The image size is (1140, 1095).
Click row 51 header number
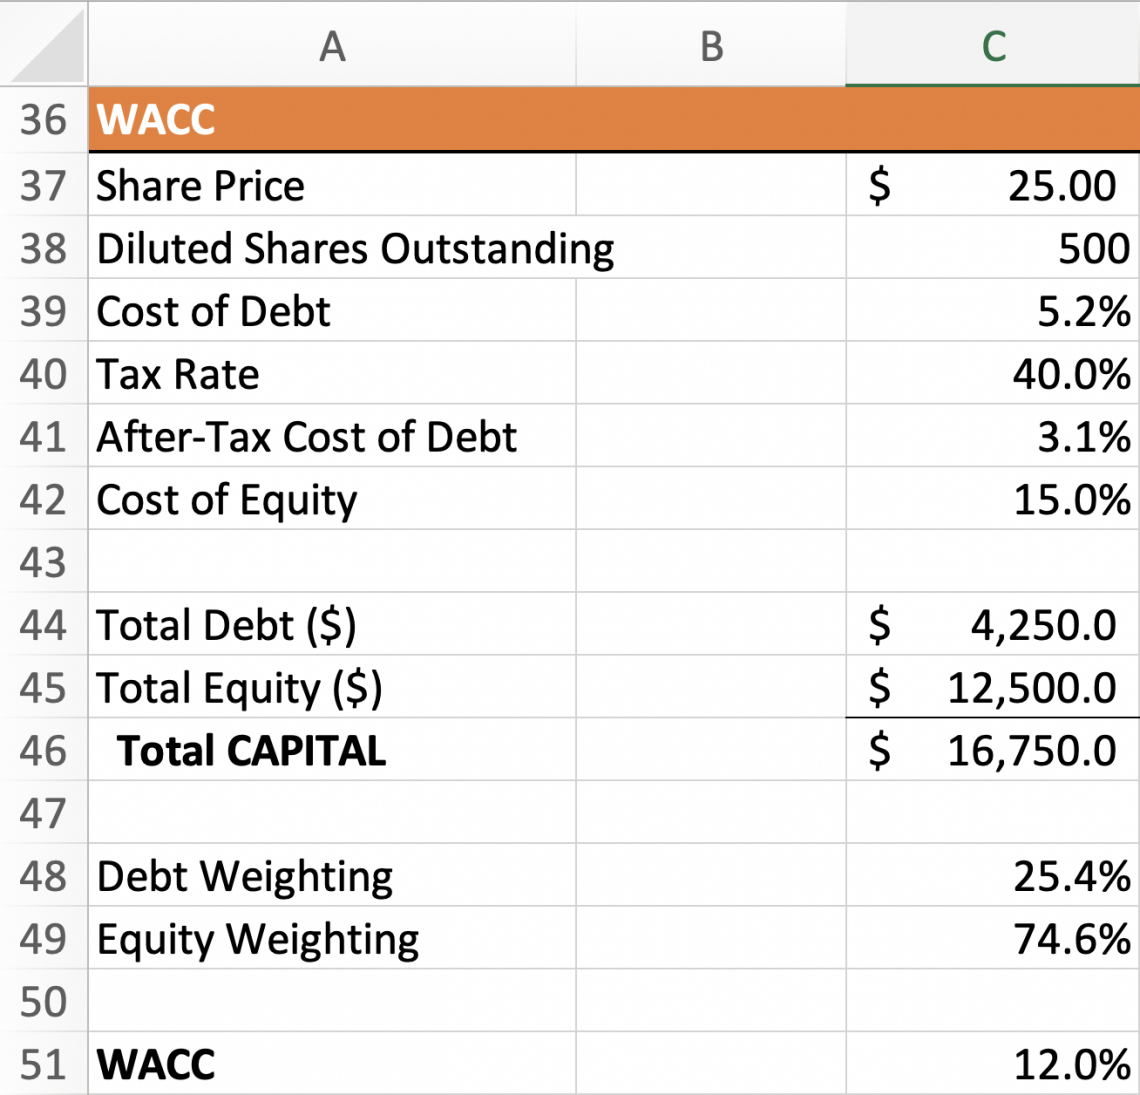(x=43, y=1064)
